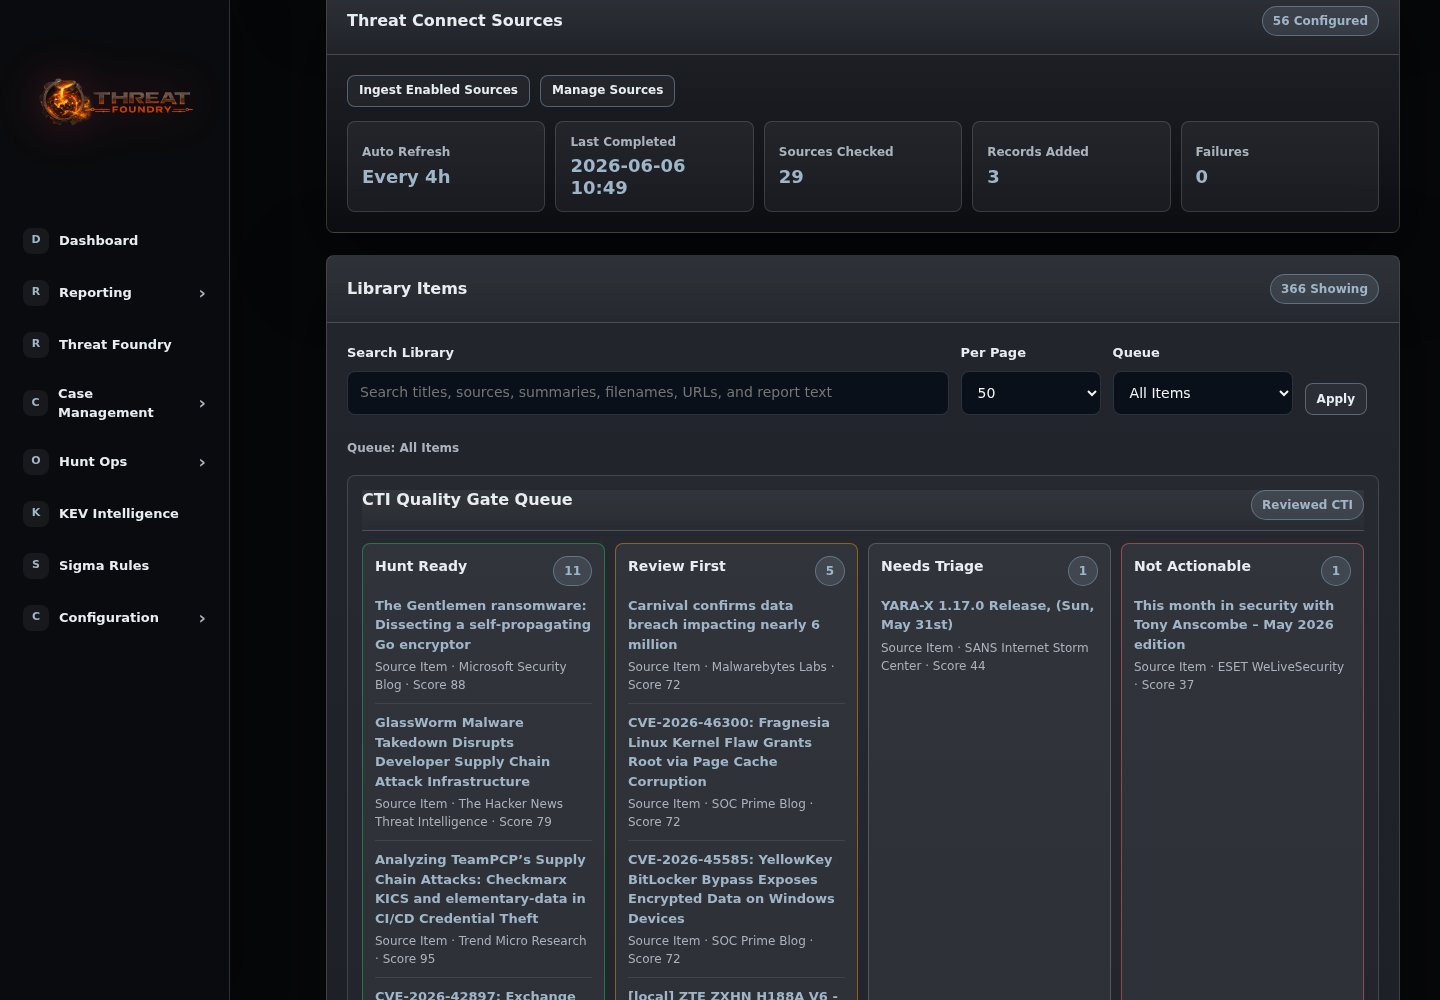Open YARA-X 1.17.0 Release link
This screenshot has width=1440, height=1000.
(x=987, y=615)
